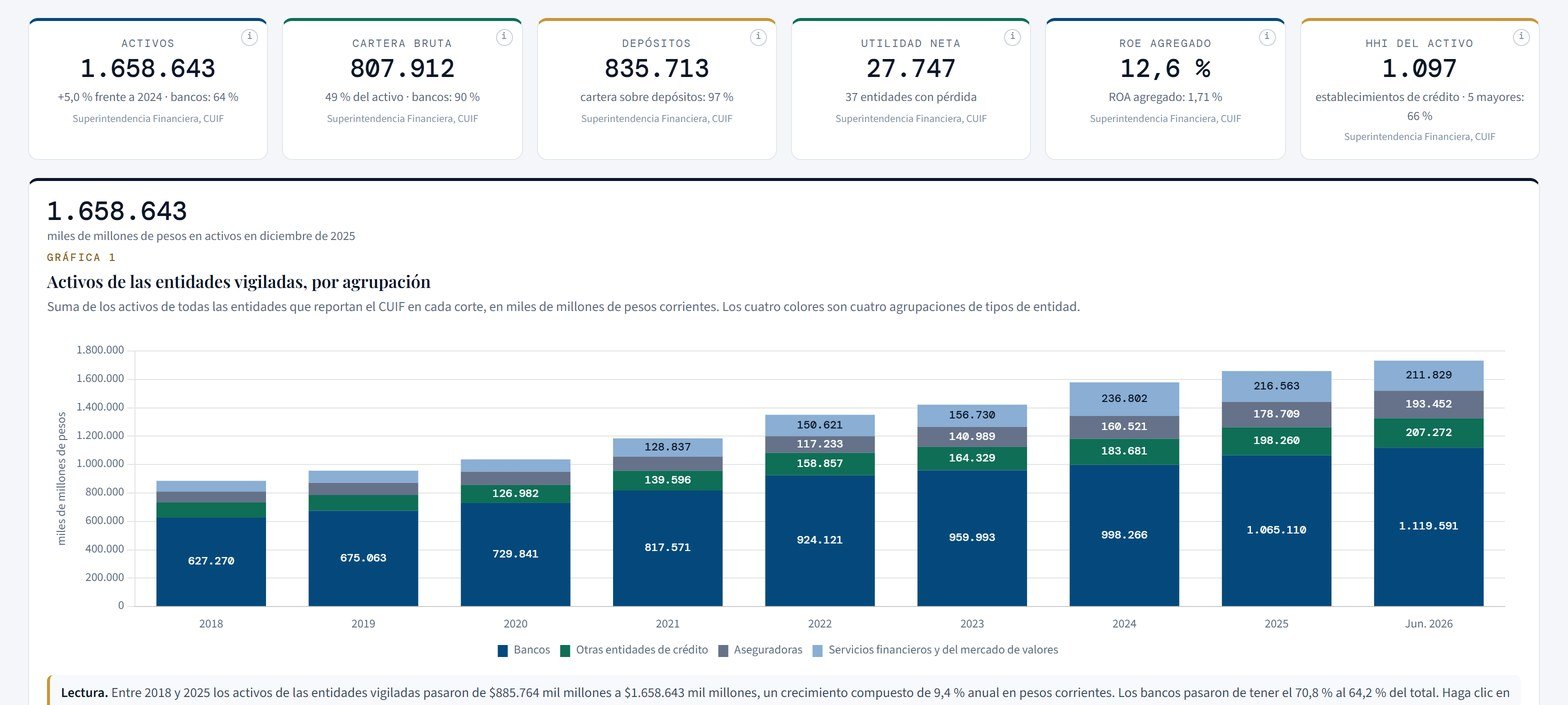
Task: Click Jun. 2026 Aseguradoras segment 193.452
Action: pyautogui.click(x=1428, y=404)
